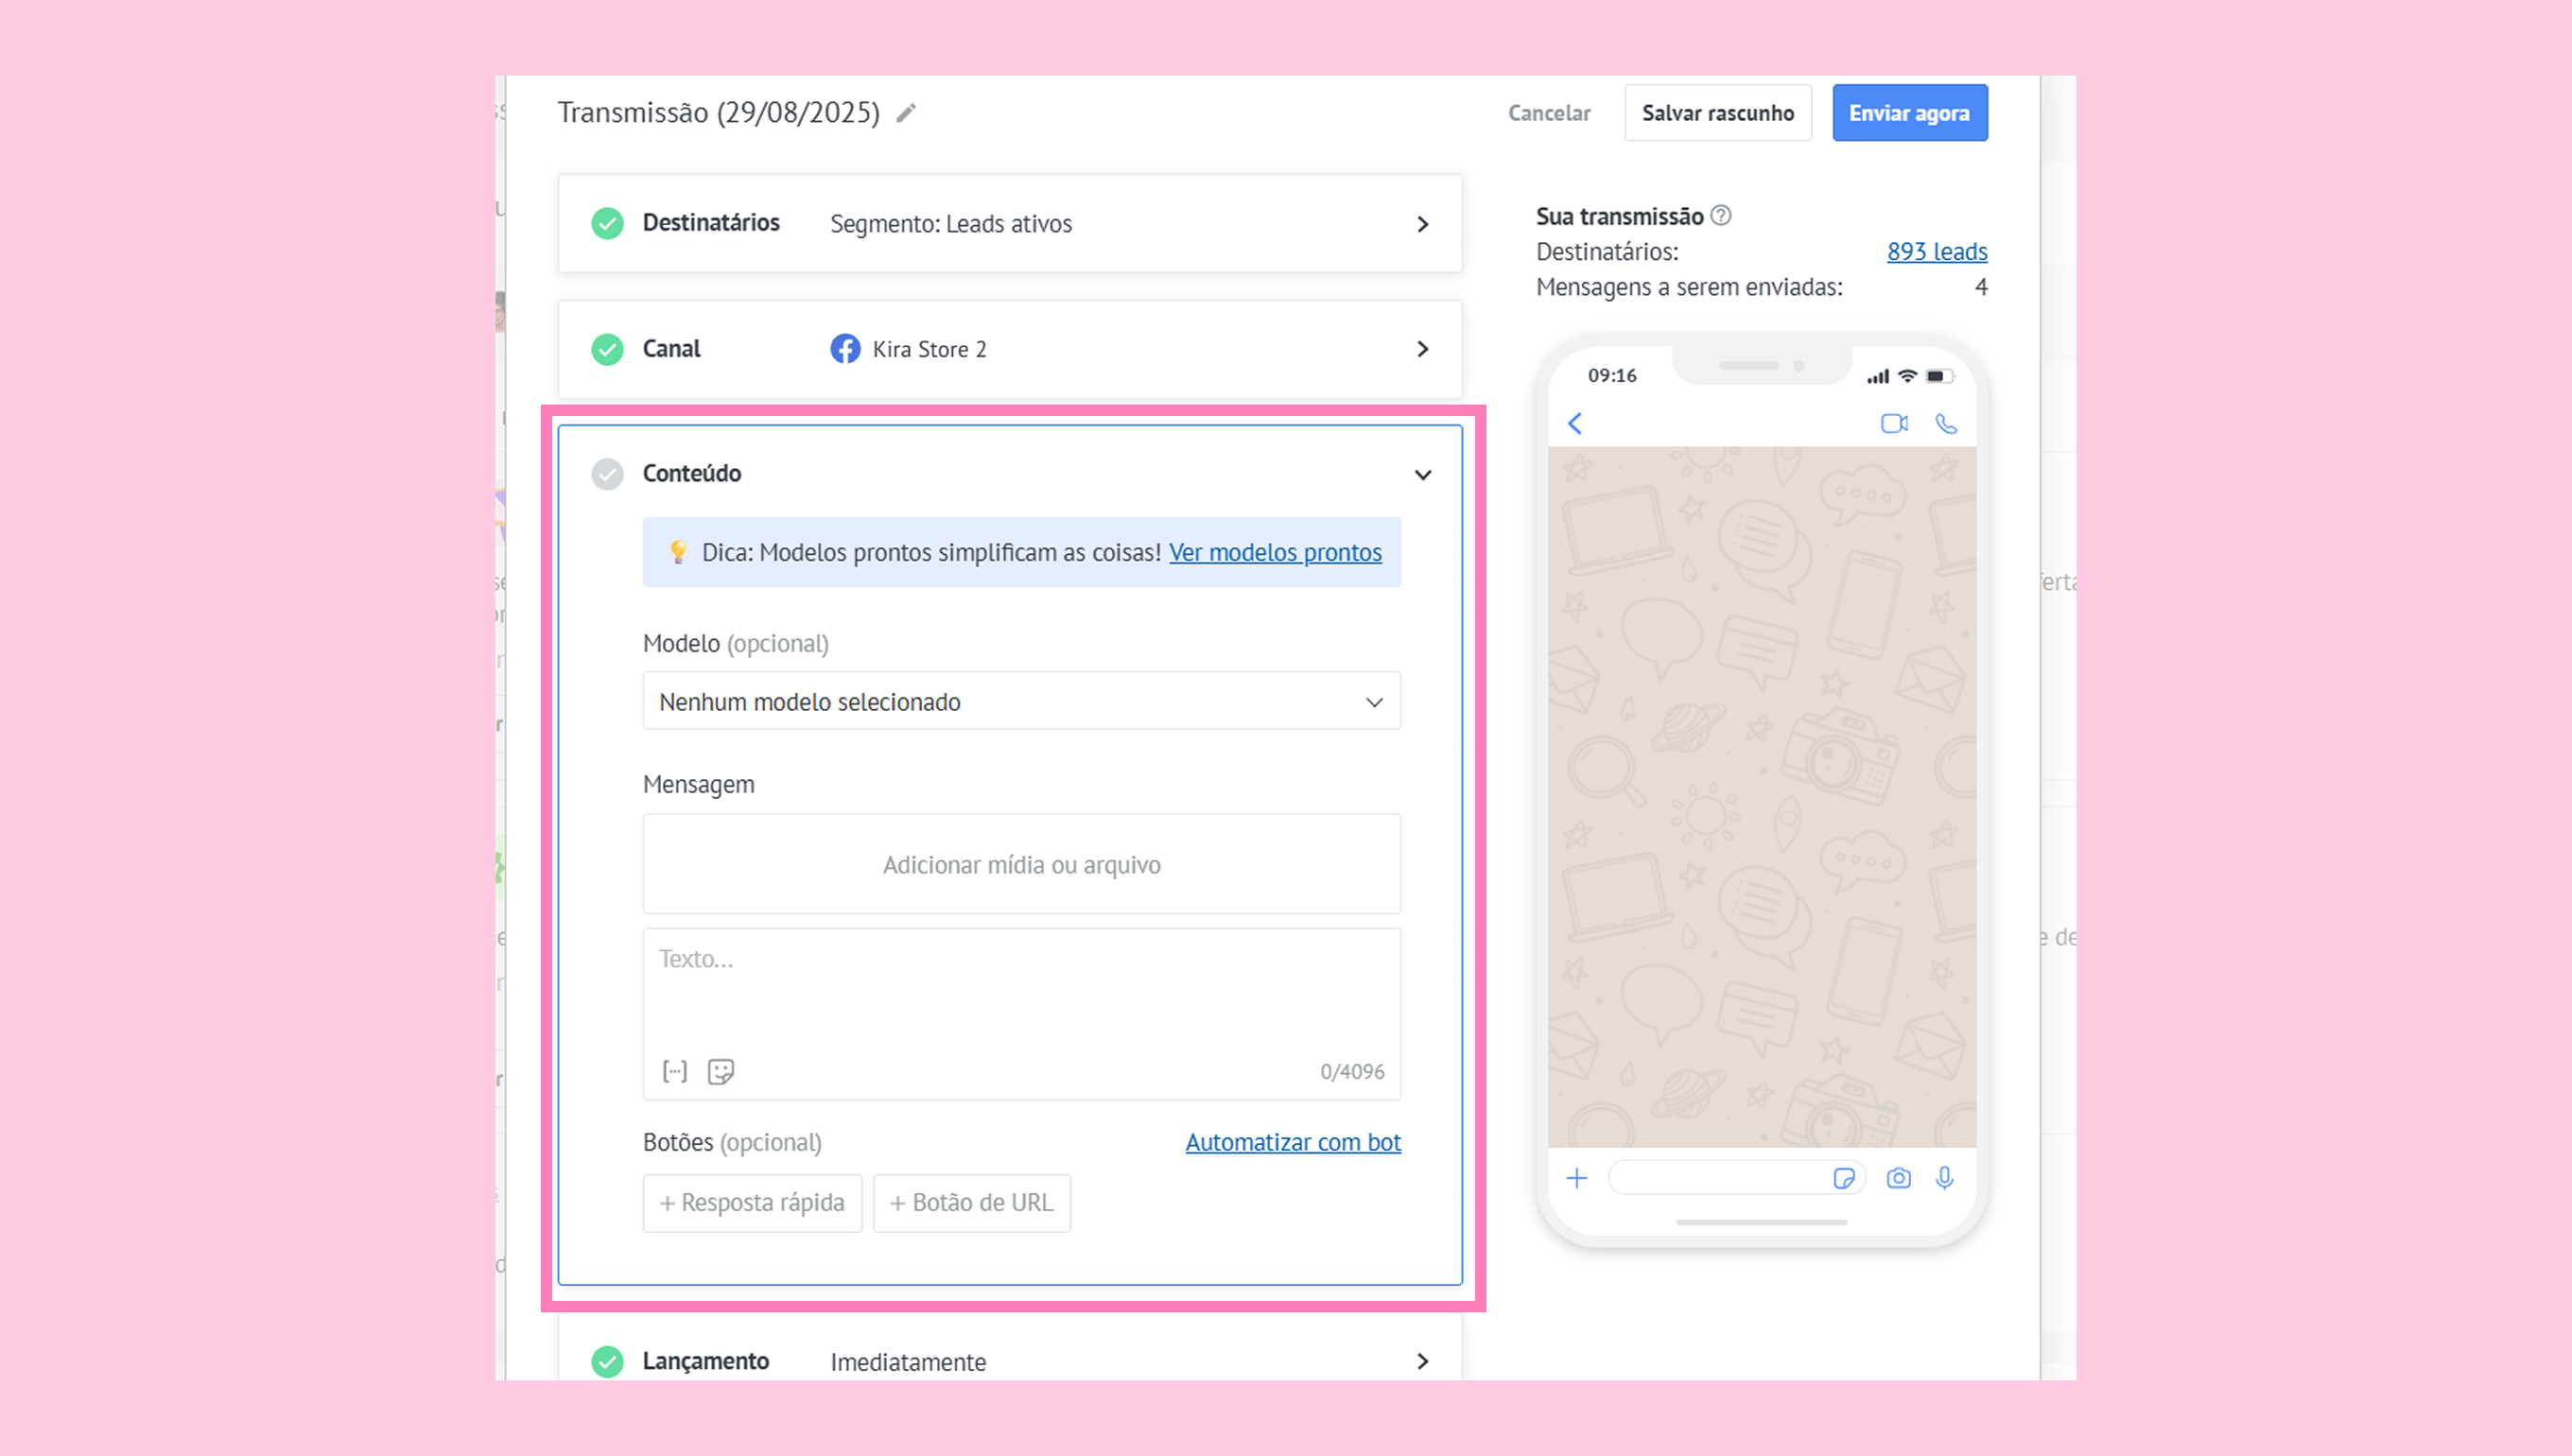Click the microphone icon in phone preview

[1944, 1178]
